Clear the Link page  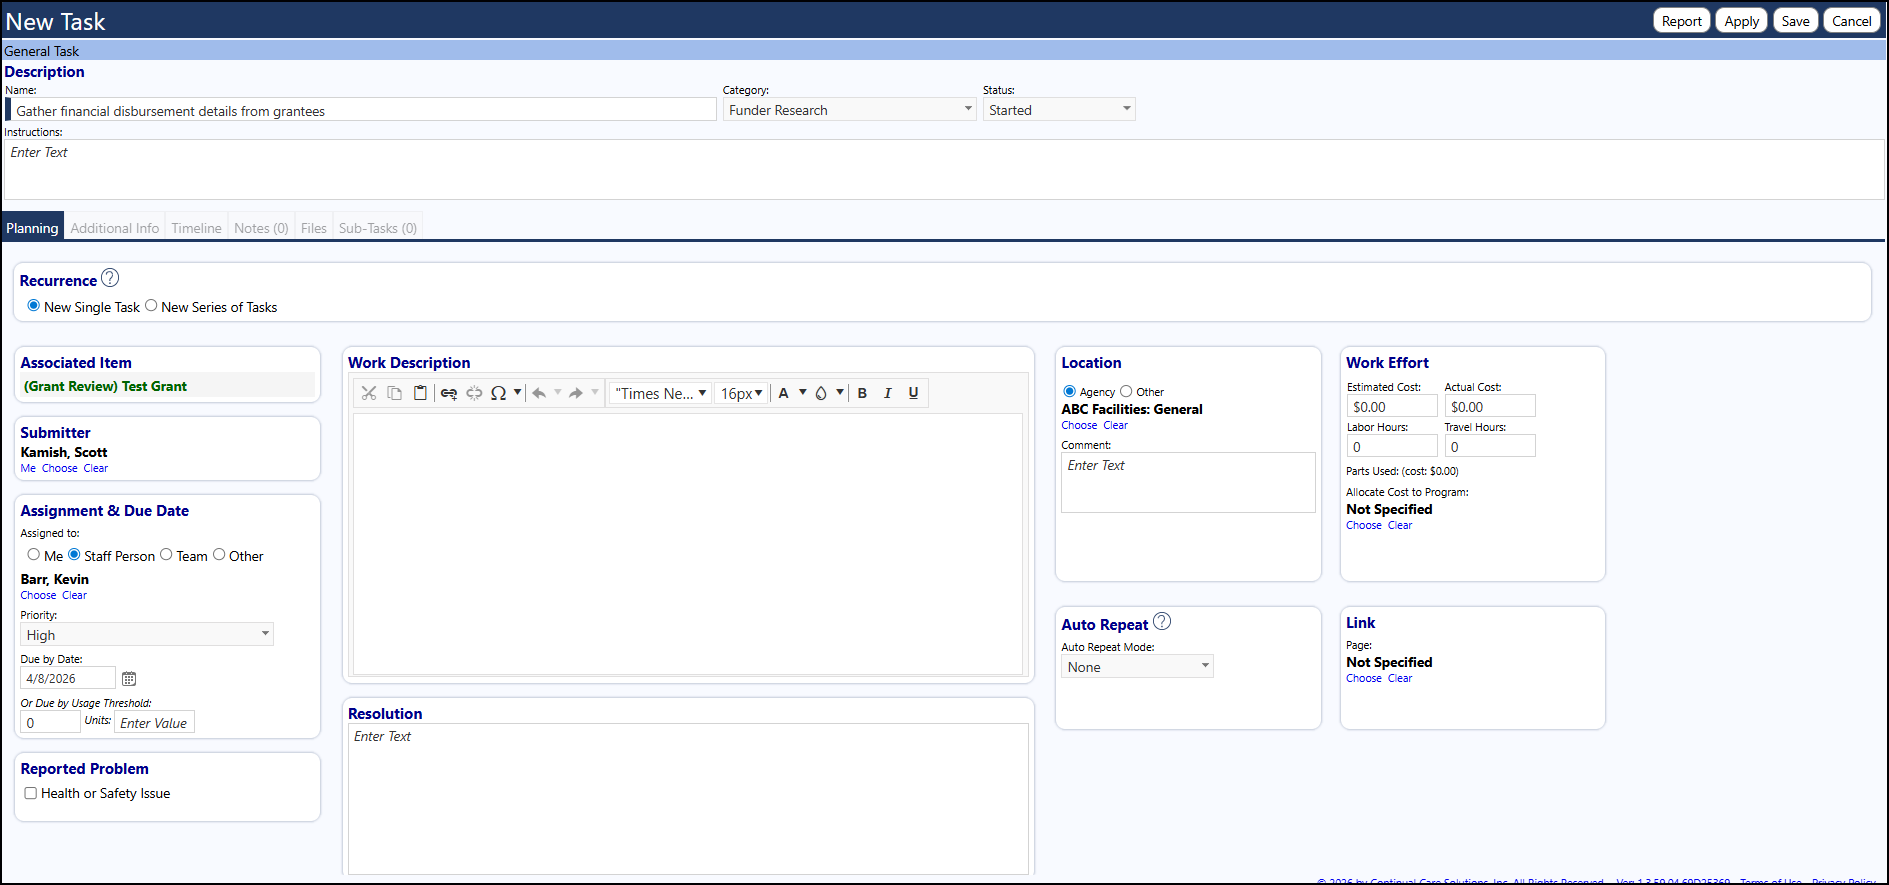(x=1400, y=678)
